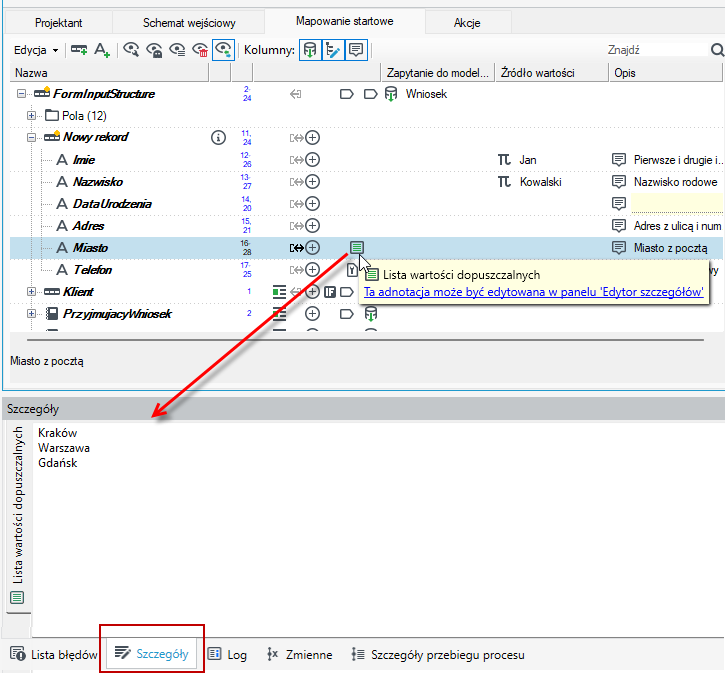Click the plus circle on Telefon row
The image size is (725, 673).
pos(313,269)
